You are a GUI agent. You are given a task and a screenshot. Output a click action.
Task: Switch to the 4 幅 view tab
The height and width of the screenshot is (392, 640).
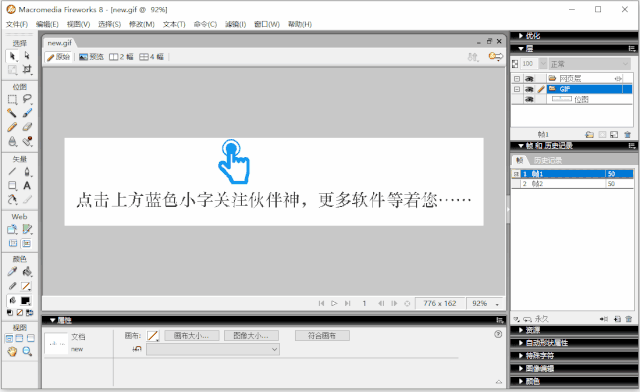tap(151, 57)
